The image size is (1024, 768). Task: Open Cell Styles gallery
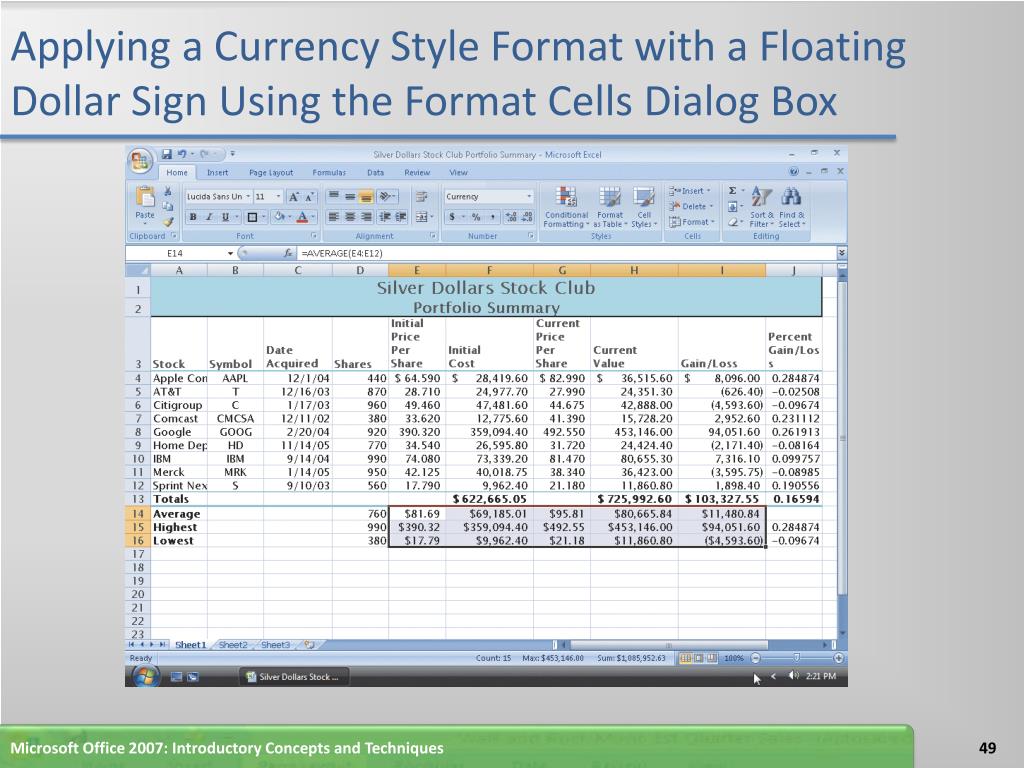point(644,206)
